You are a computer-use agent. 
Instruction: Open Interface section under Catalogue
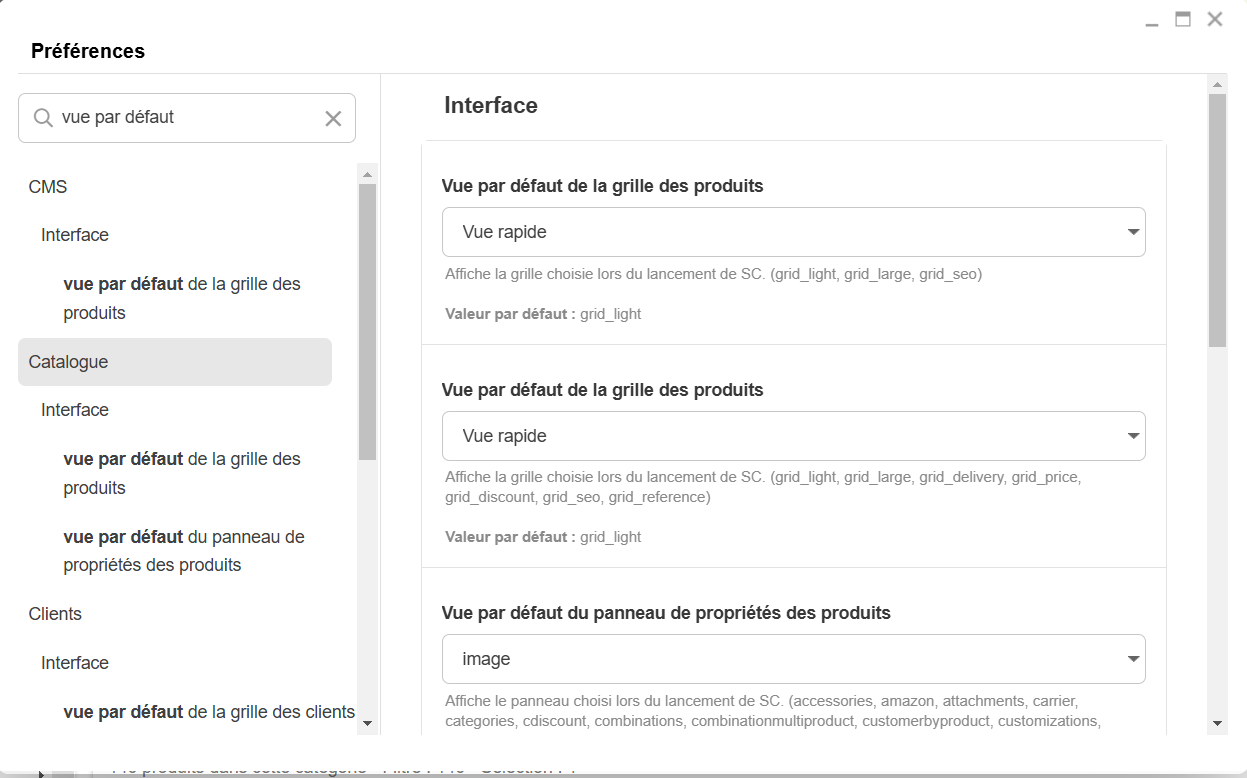[x=75, y=410]
